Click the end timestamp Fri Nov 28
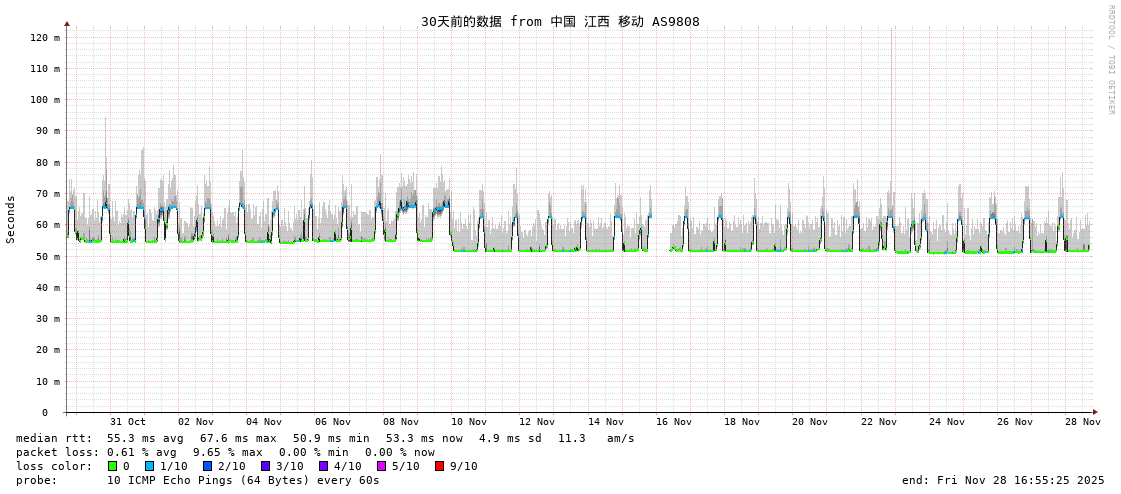Image resolution: width=1121 pixels, height=494 pixels. pos(1003,480)
